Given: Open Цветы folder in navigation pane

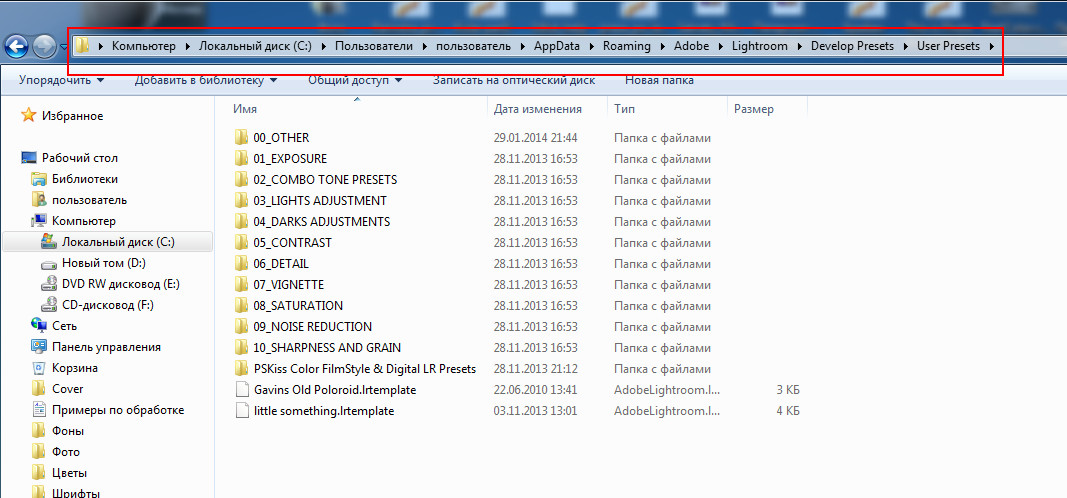Looking at the screenshot, I should pos(69,474).
